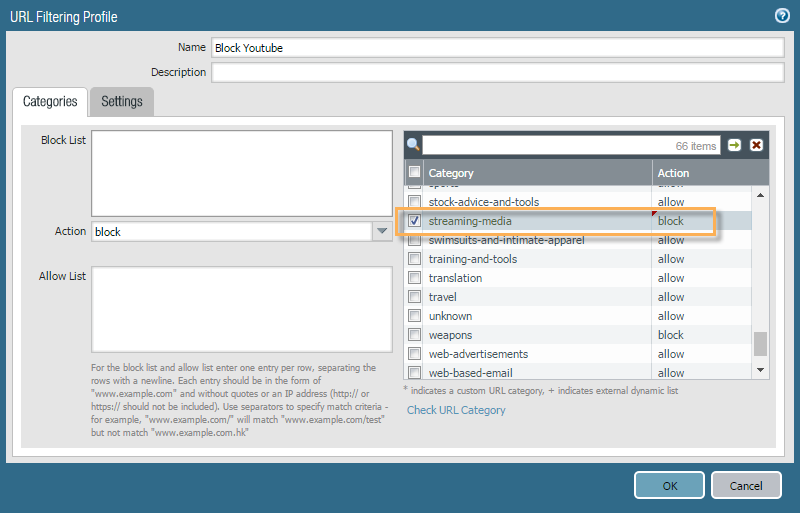
Task: Check the weapons checkbox
Action: [414, 334]
